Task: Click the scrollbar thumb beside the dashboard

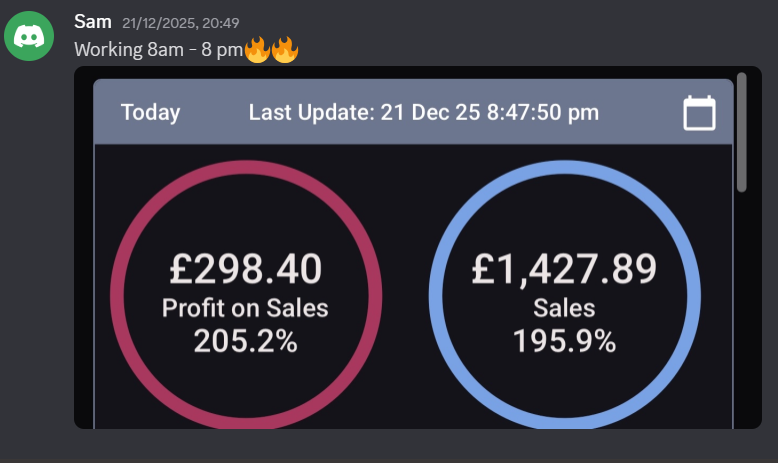Action: 741,130
